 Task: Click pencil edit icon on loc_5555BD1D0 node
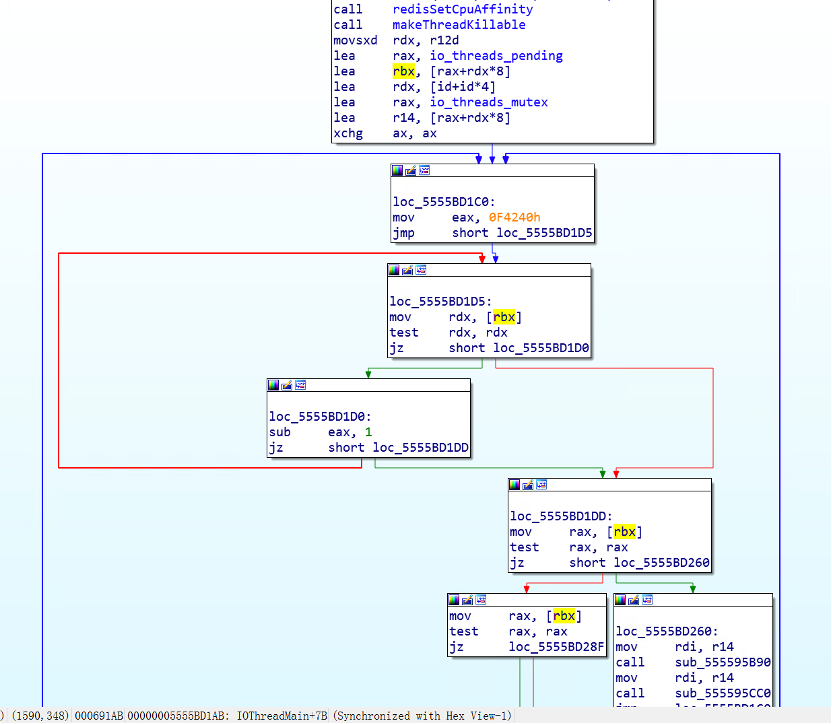[287, 385]
